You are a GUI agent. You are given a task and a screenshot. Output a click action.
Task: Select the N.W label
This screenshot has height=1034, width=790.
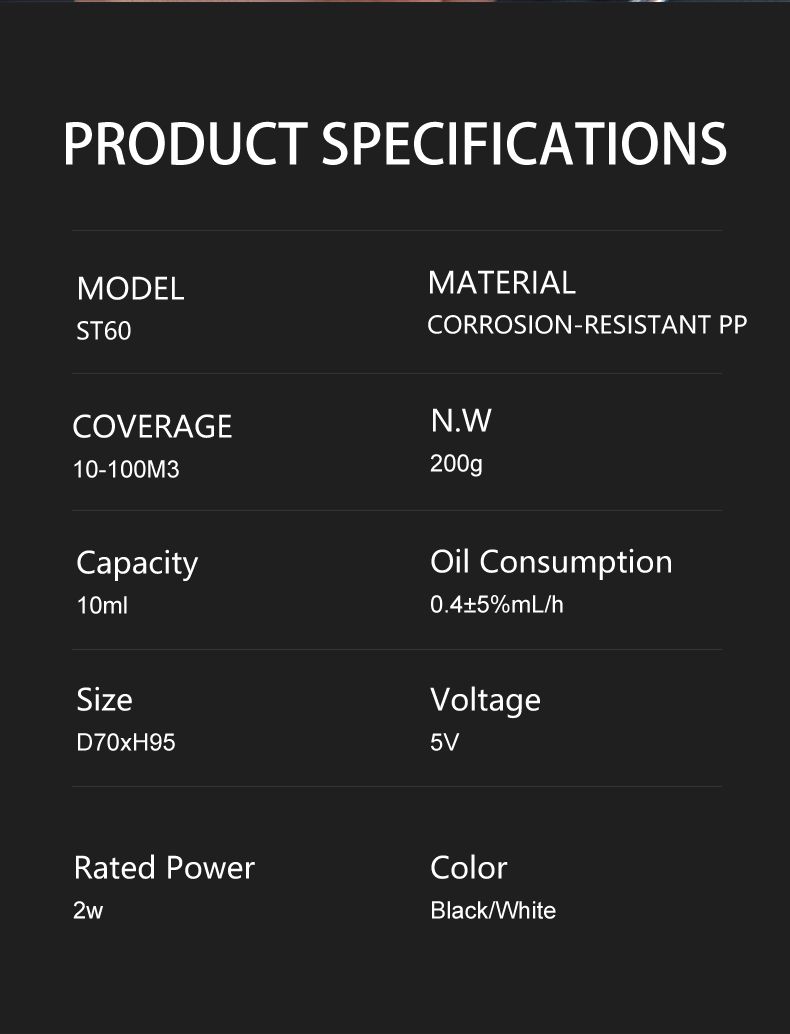point(461,421)
